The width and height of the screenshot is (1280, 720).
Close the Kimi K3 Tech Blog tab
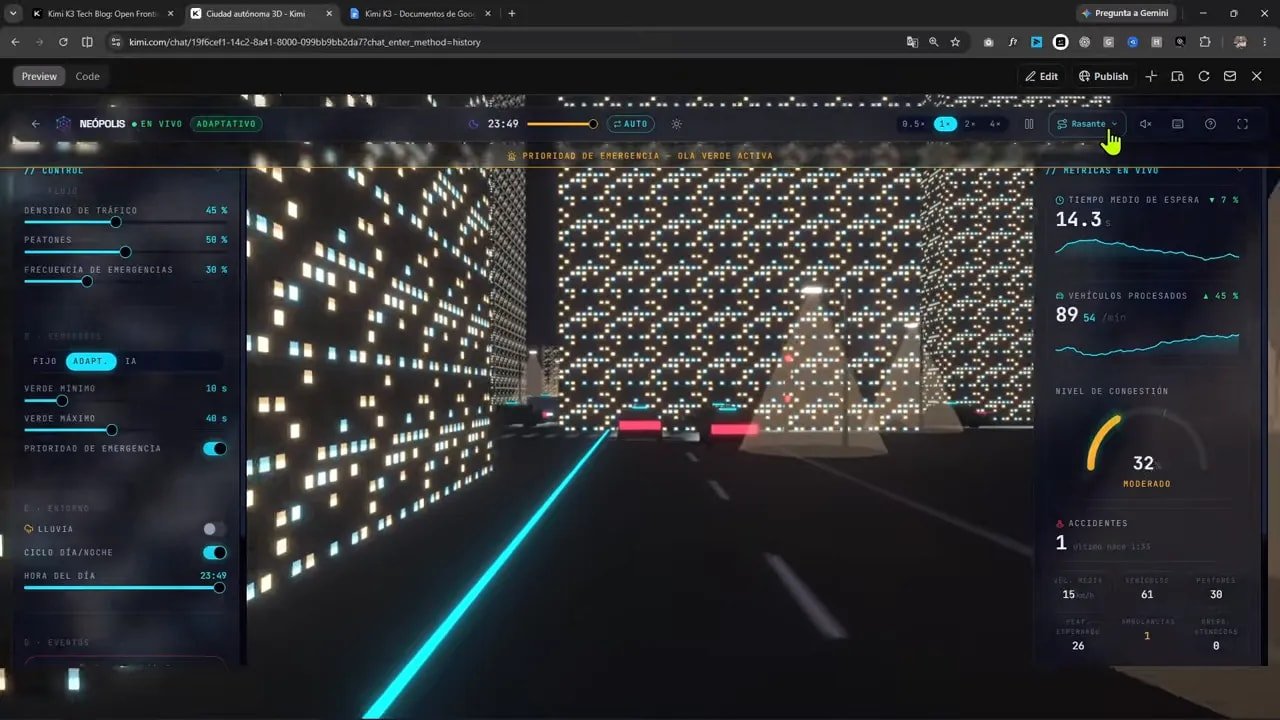point(168,13)
